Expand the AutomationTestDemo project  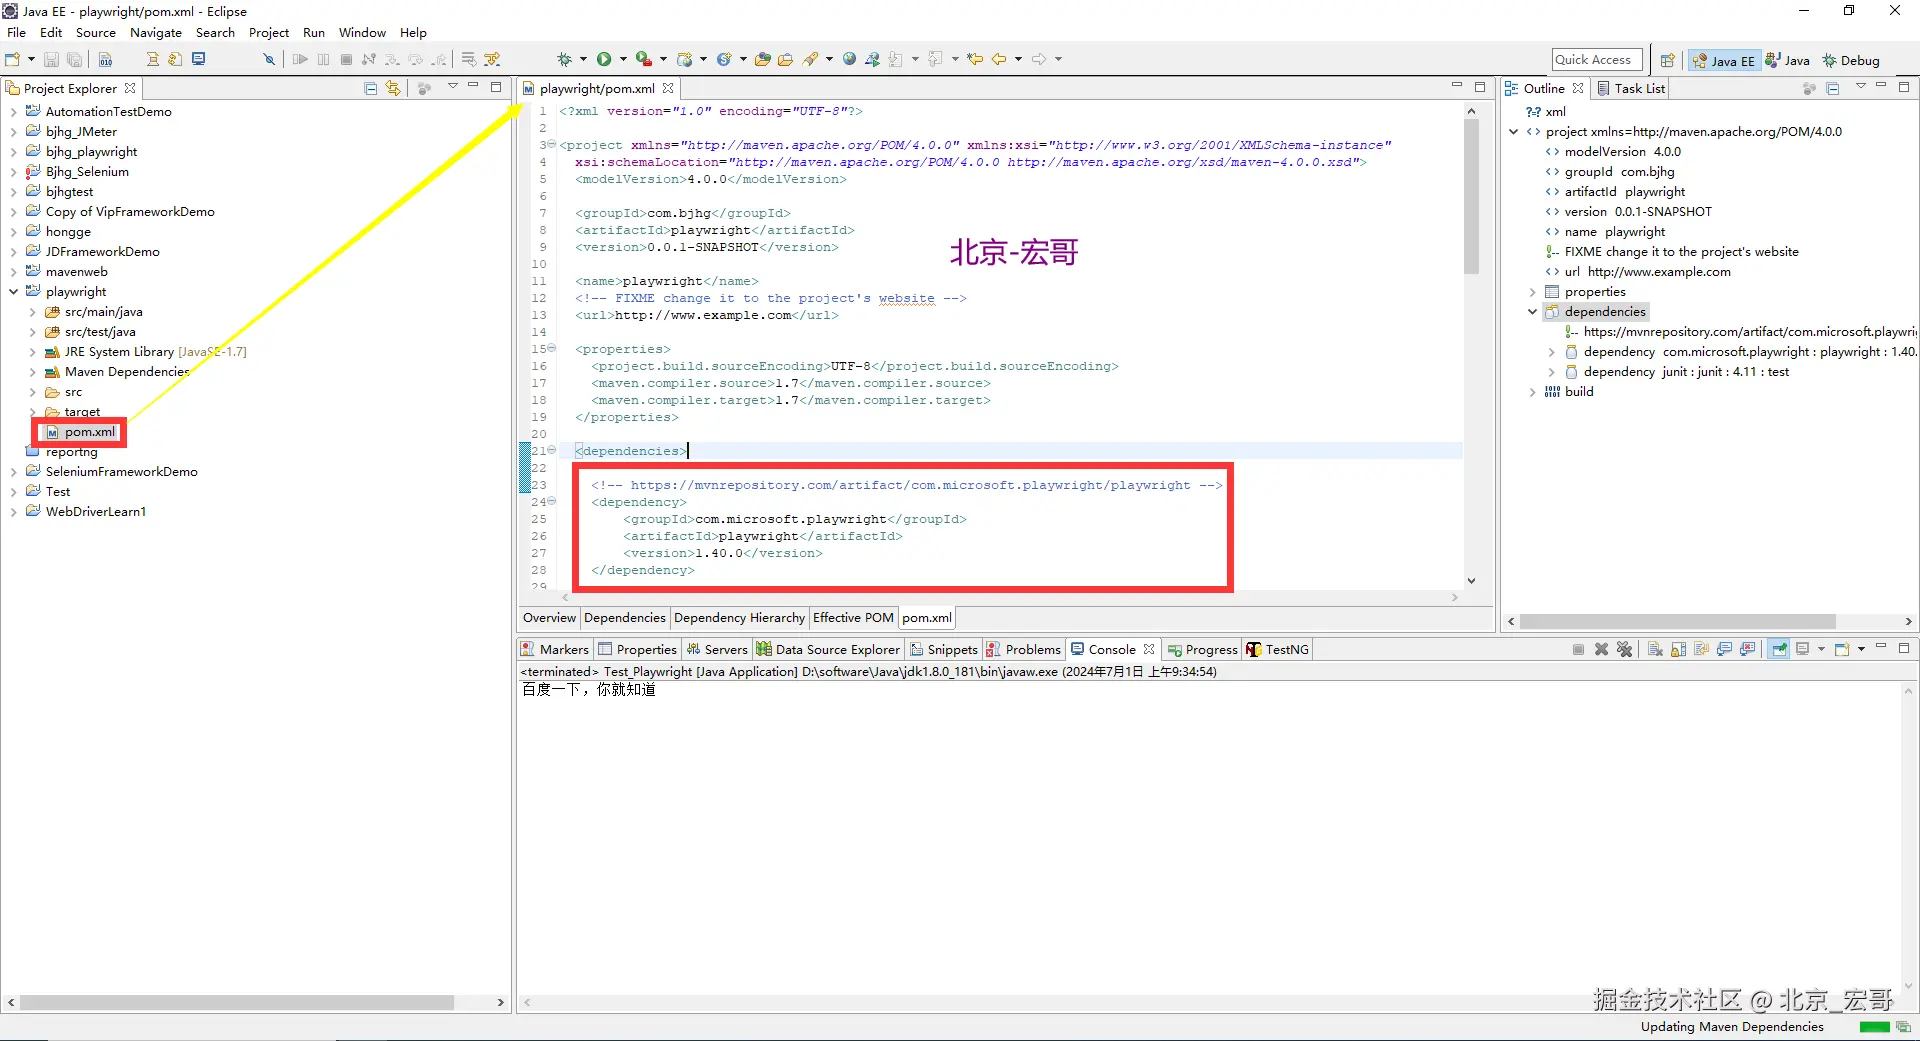pyautogui.click(x=14, y=112)
